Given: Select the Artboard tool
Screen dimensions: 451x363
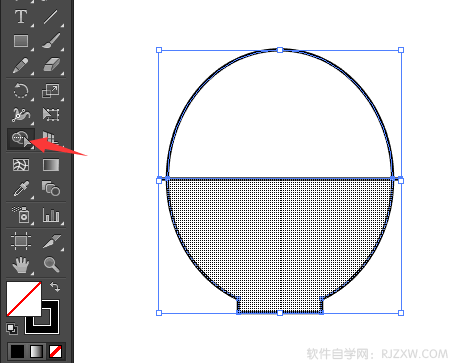Looking at the screenshot, I should 21,241.
